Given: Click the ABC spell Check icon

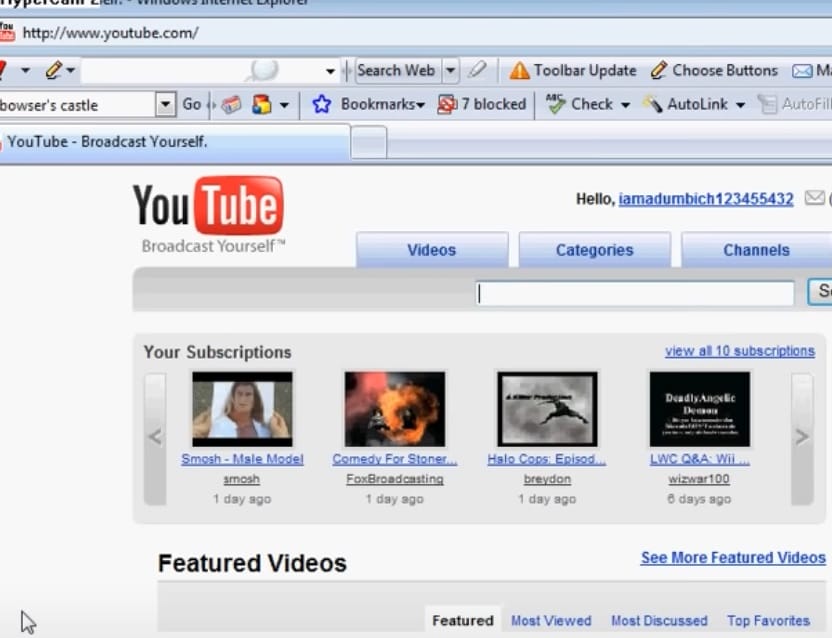Looking at the screenshot, I should [x=556, y=104].
